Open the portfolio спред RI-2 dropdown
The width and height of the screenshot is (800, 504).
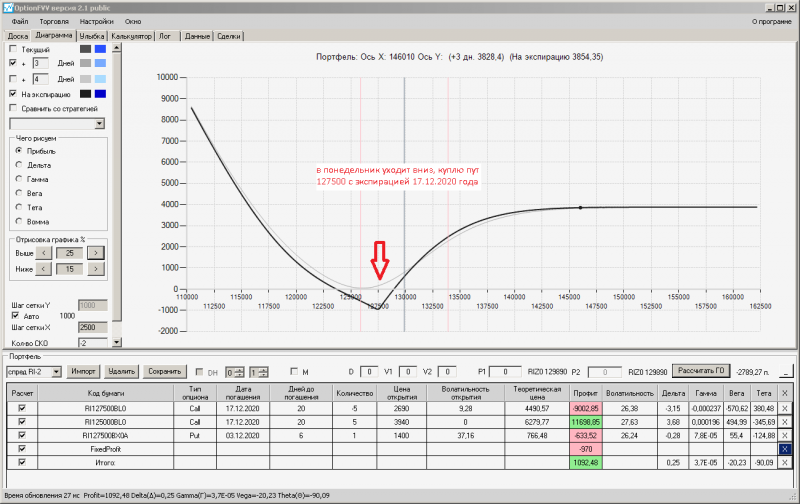point(57,372)
